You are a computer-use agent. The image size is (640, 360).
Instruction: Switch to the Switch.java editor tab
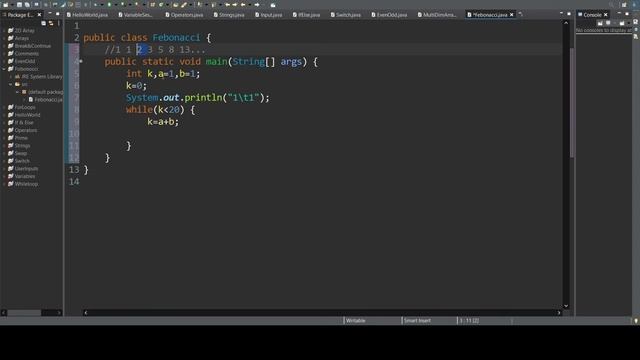coord(346,15)
